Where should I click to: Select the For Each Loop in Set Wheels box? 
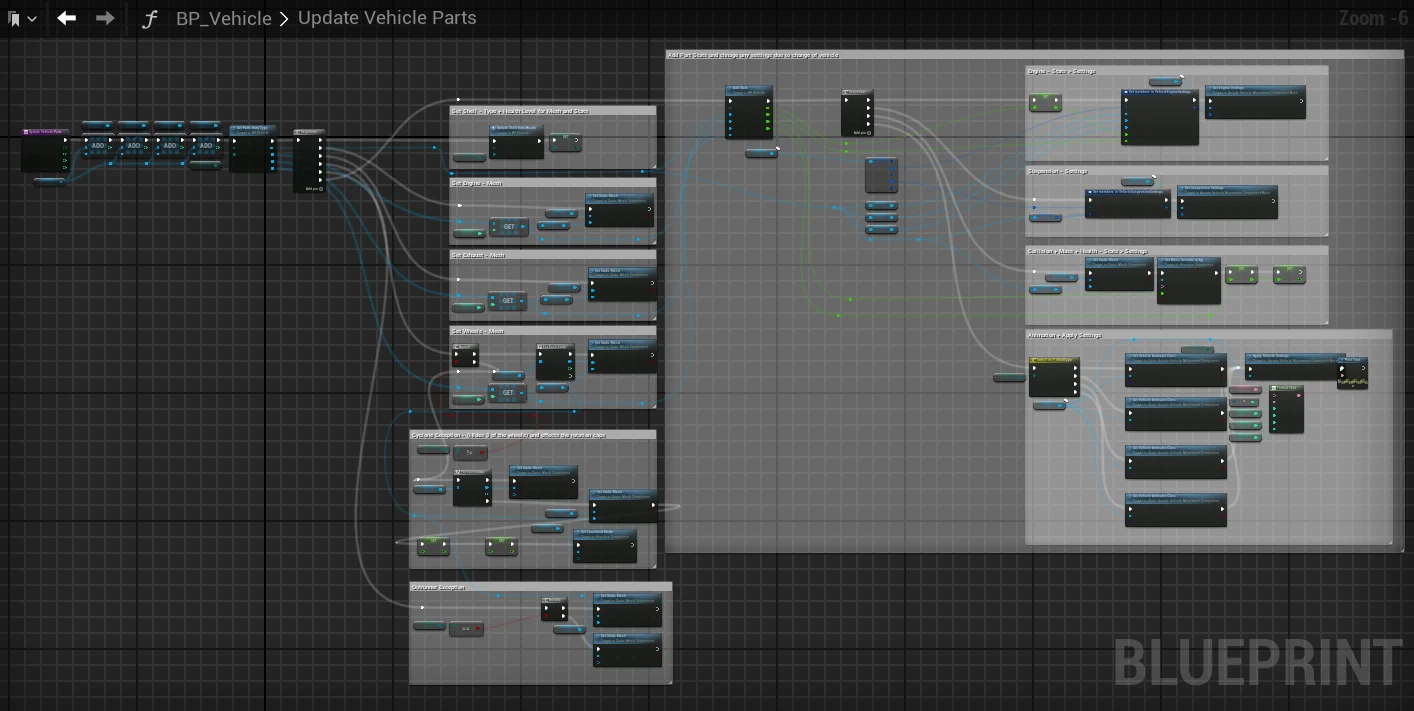point(555,363)
